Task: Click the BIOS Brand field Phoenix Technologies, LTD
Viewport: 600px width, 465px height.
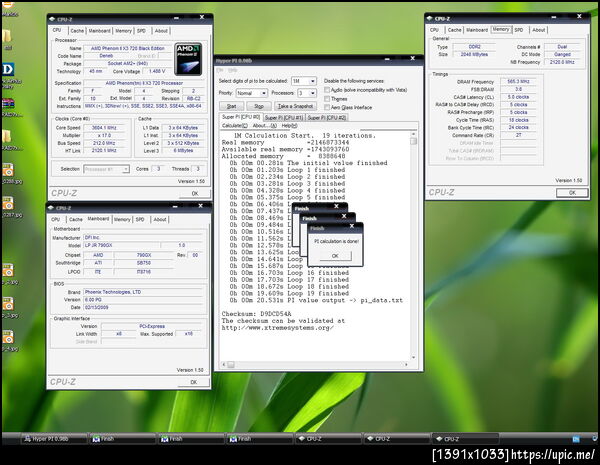Action: tap(143, 292)
